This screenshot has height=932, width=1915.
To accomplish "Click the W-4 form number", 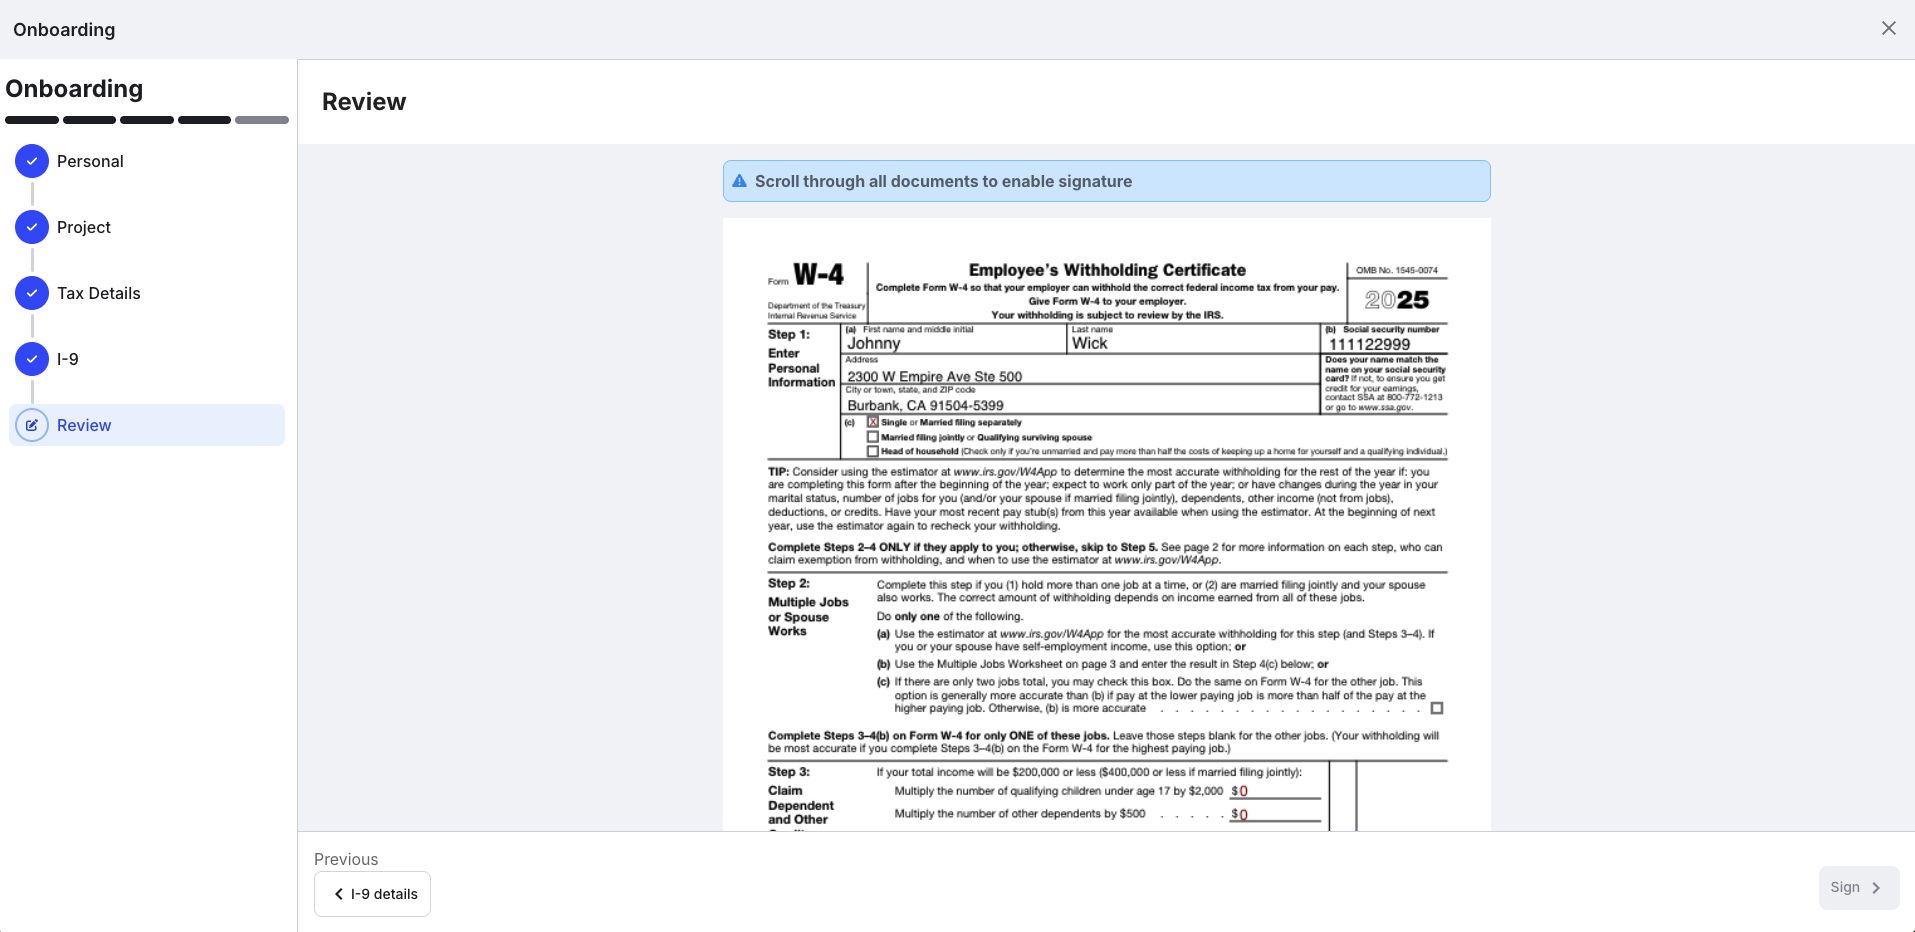I will click(818, 274).
